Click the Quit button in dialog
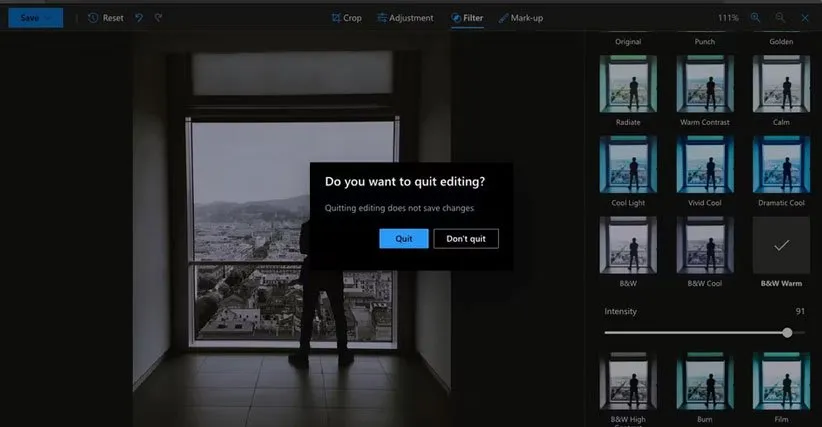Screen dimensions: 822x427 pyautogui.click(x=404, y=238)
